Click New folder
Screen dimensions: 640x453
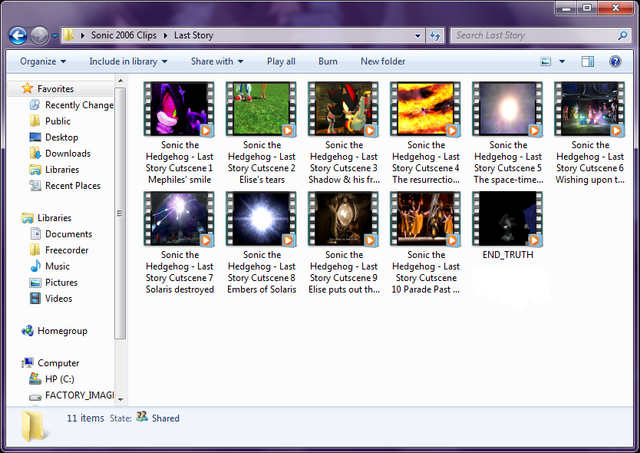click(383, 62)
